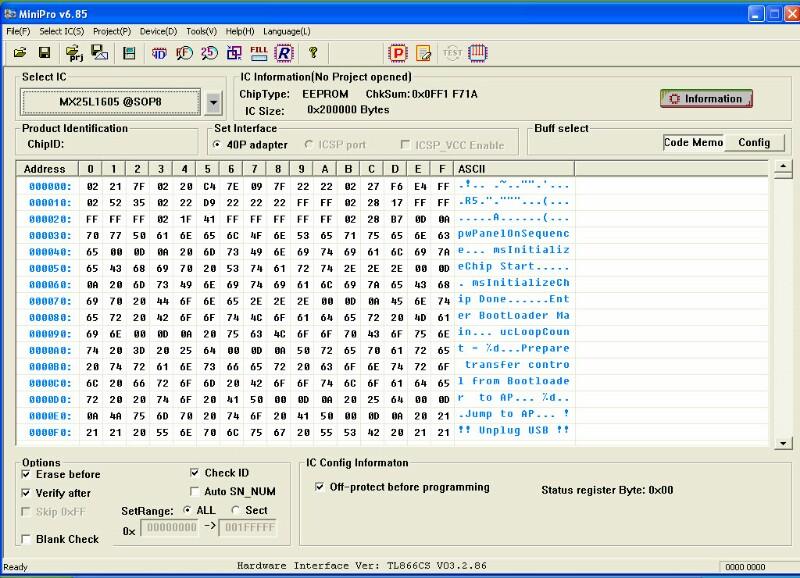Click the ChkSum value 0x0FF1 F71A
Screen dimensions: 800x578
pos(444,94)
